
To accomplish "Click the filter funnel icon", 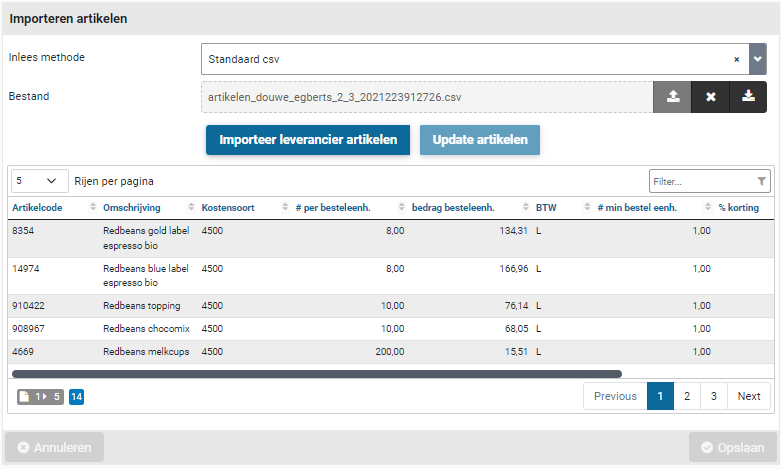I will pyautogui.click(x=762, y=182).
